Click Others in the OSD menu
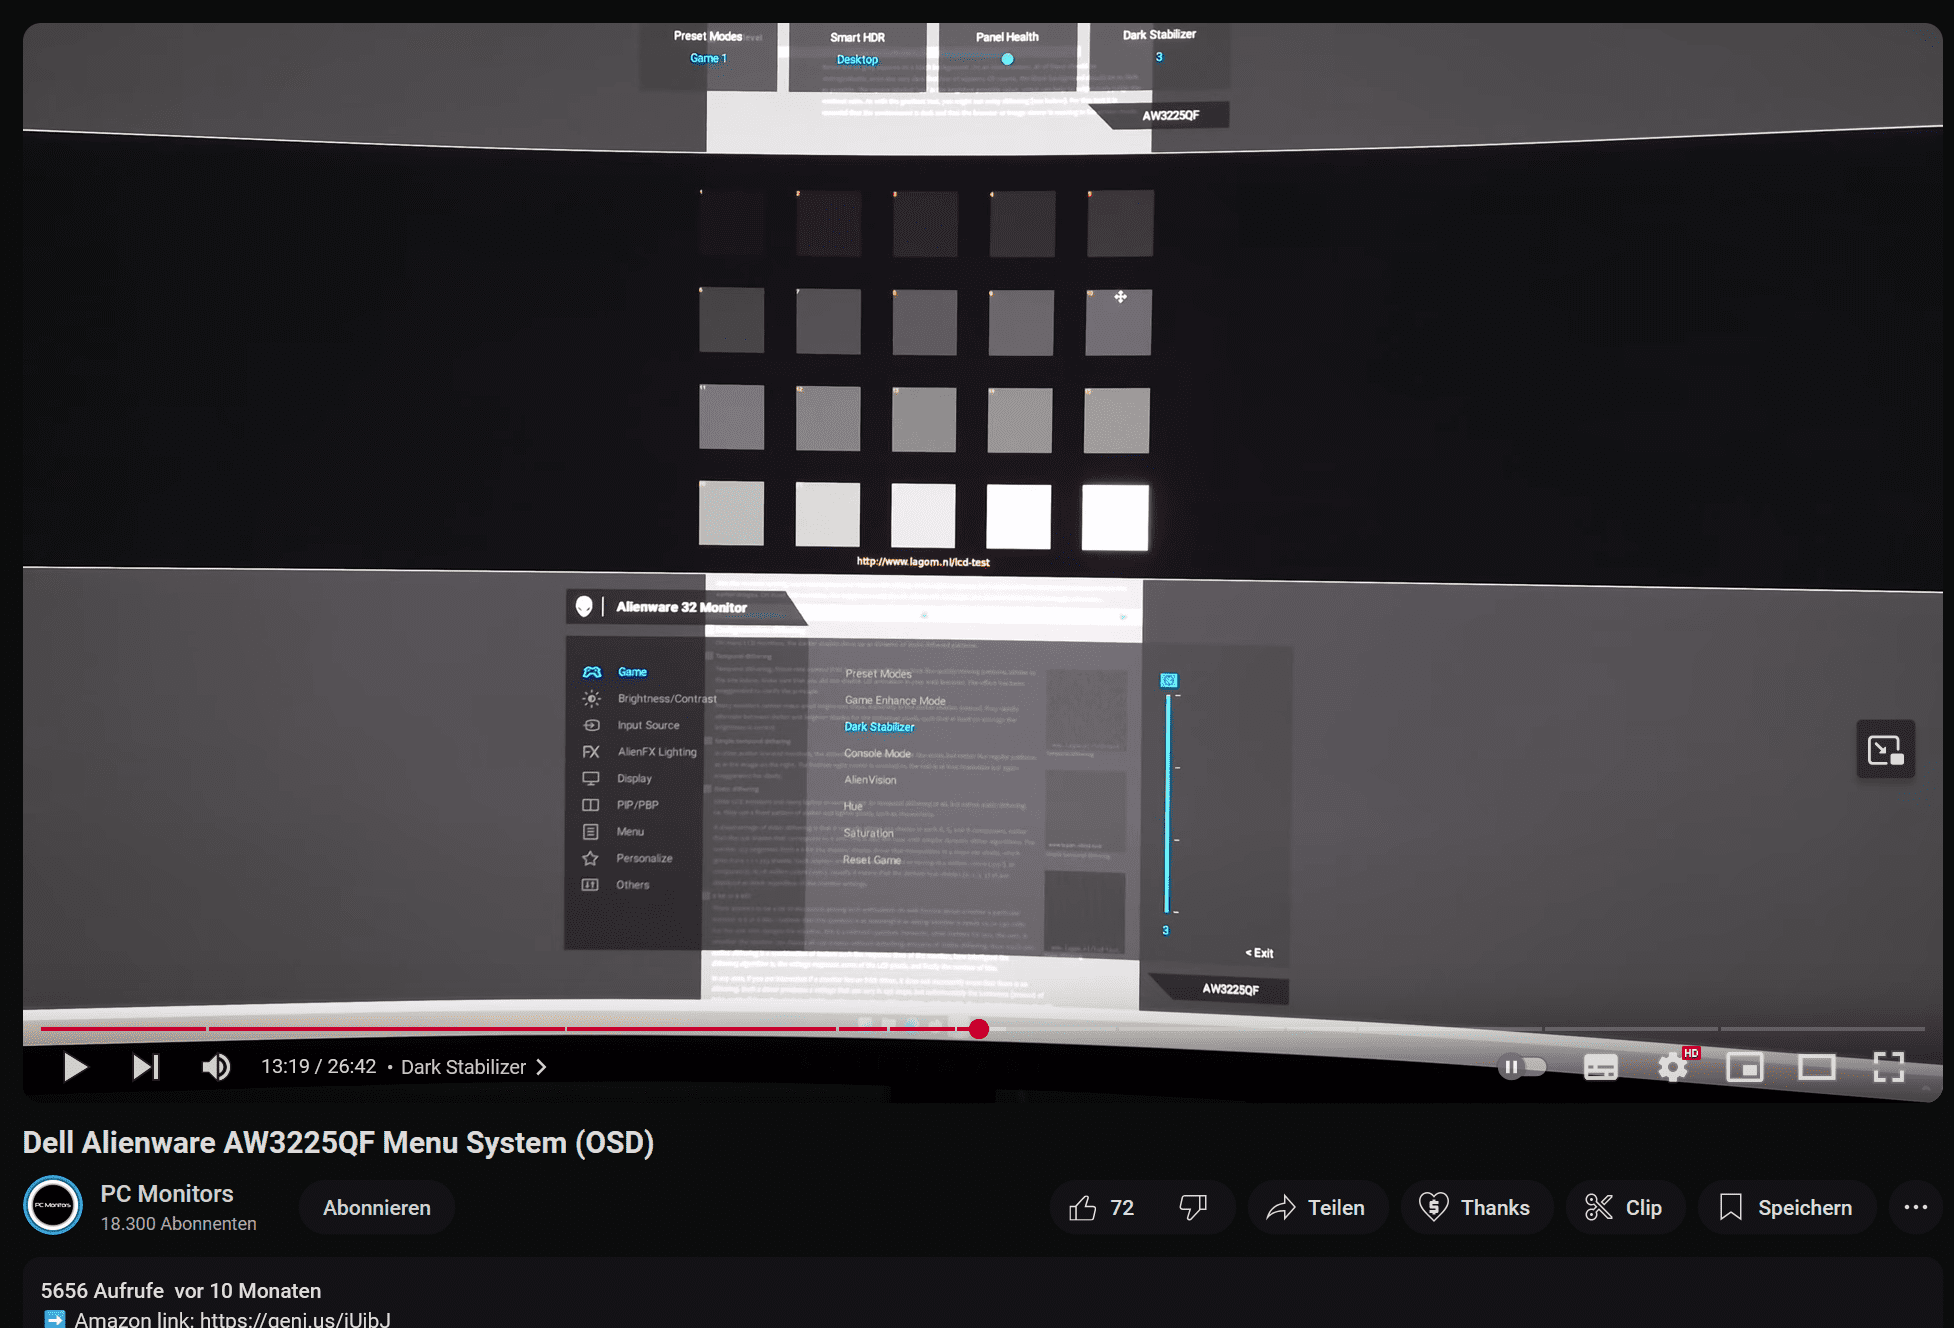This screenshot has height=1328, width=1954. 632,885
